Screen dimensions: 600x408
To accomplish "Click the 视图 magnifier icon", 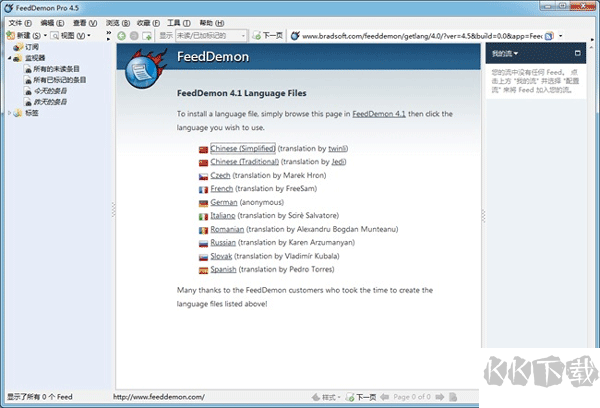I will 55,36.
